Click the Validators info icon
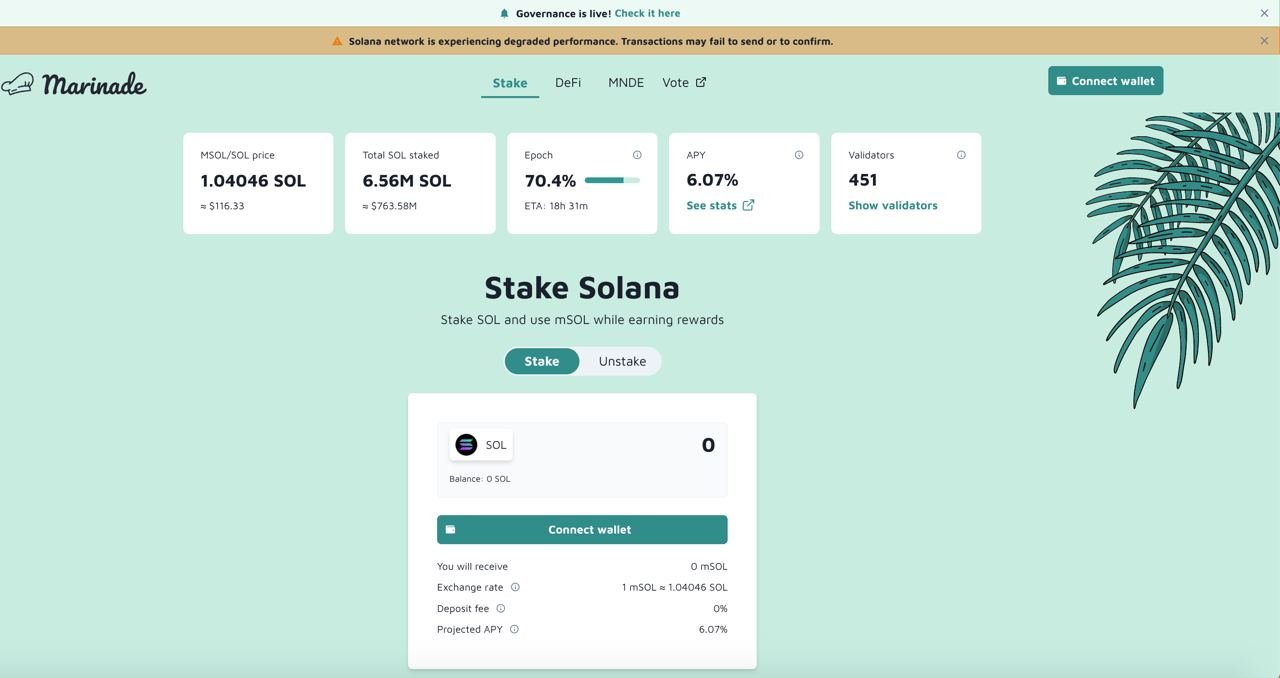The width and height of the screenshot is (1280, 678). click(x=961, y=155)
